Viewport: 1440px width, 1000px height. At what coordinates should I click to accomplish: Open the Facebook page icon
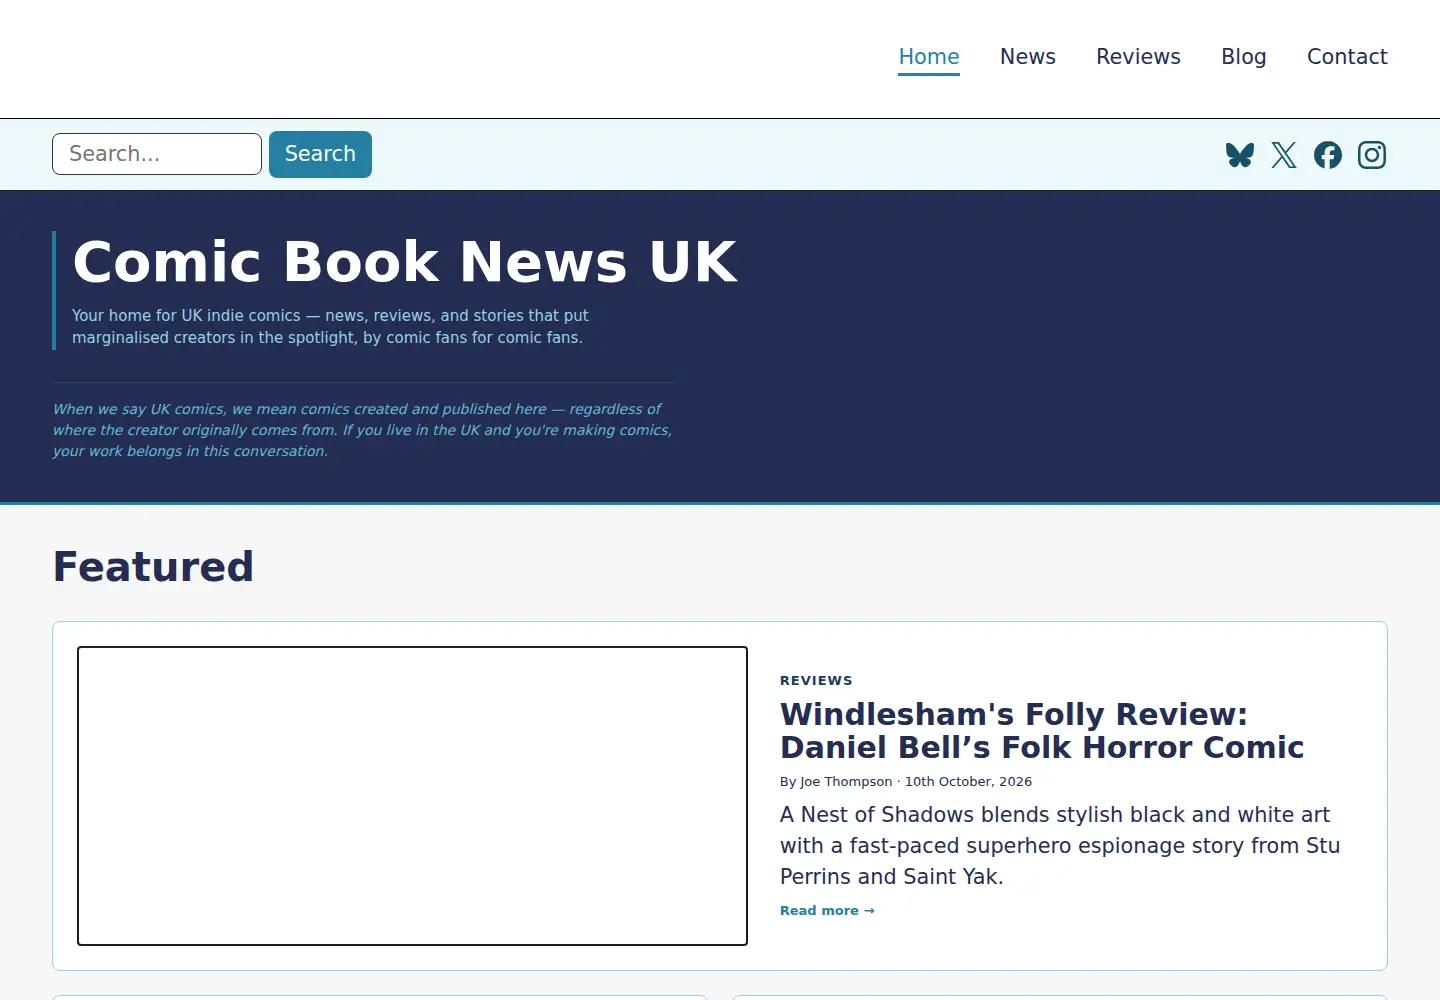point(1328,155)
